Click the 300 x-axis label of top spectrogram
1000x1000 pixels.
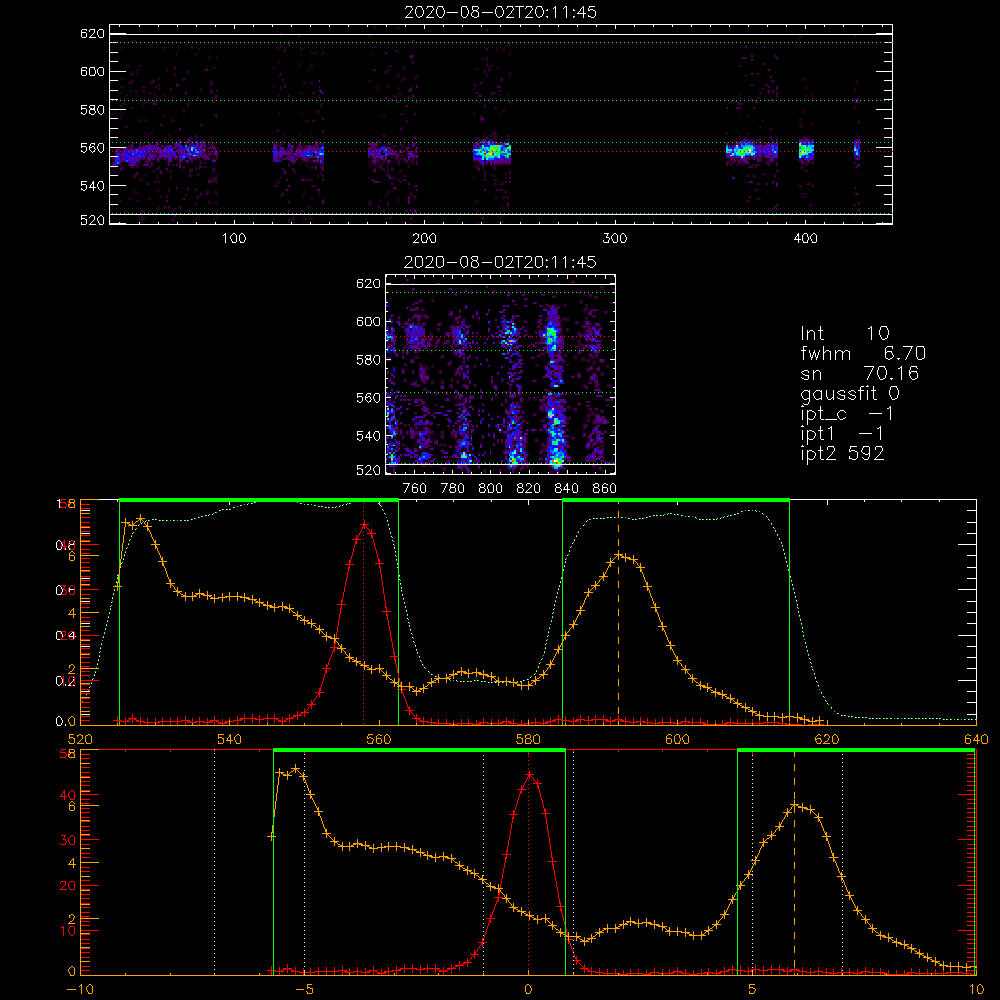(x=615, y=239)
